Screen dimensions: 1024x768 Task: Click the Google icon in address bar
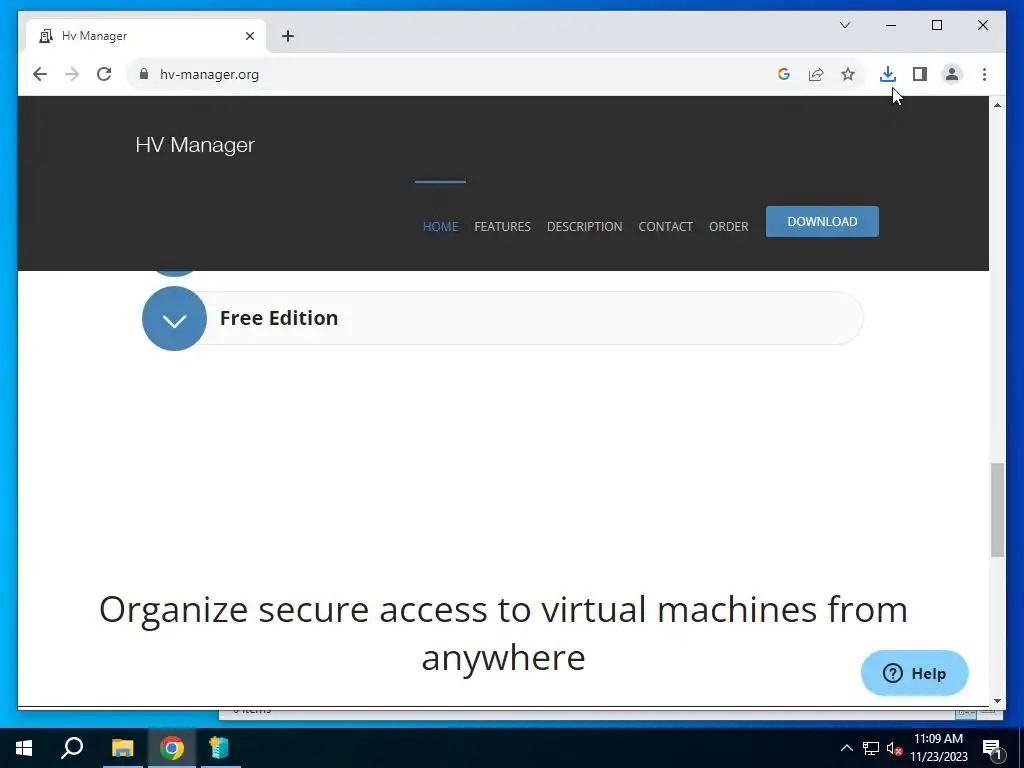(784, 74)
